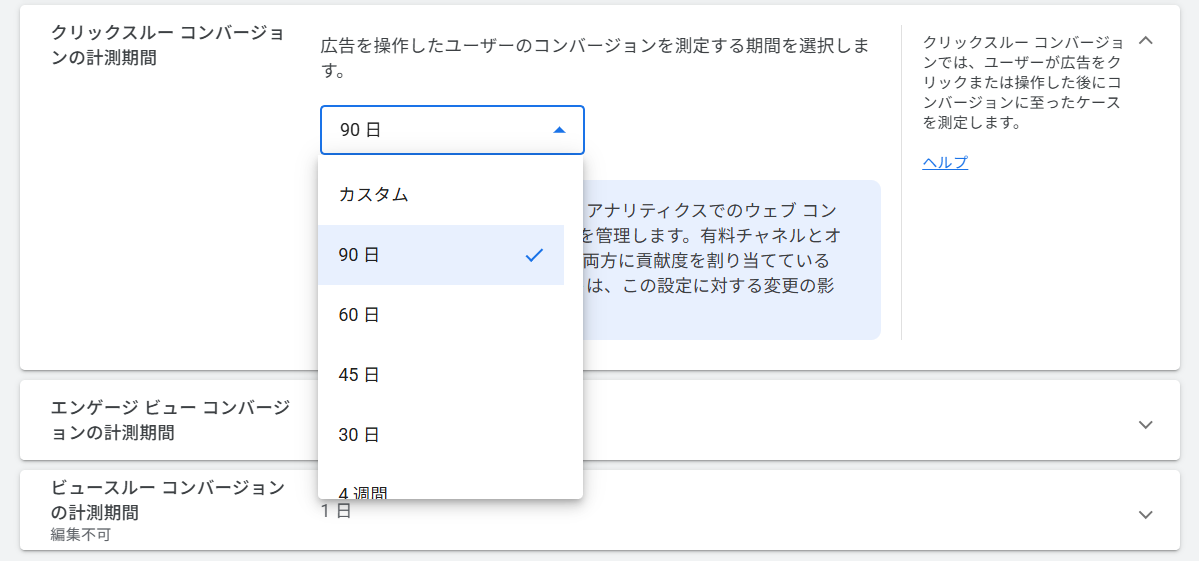Click the dropdown's blue arrow indicator
The width and height of the screenshot is (1199, 561).
(559, 130)
